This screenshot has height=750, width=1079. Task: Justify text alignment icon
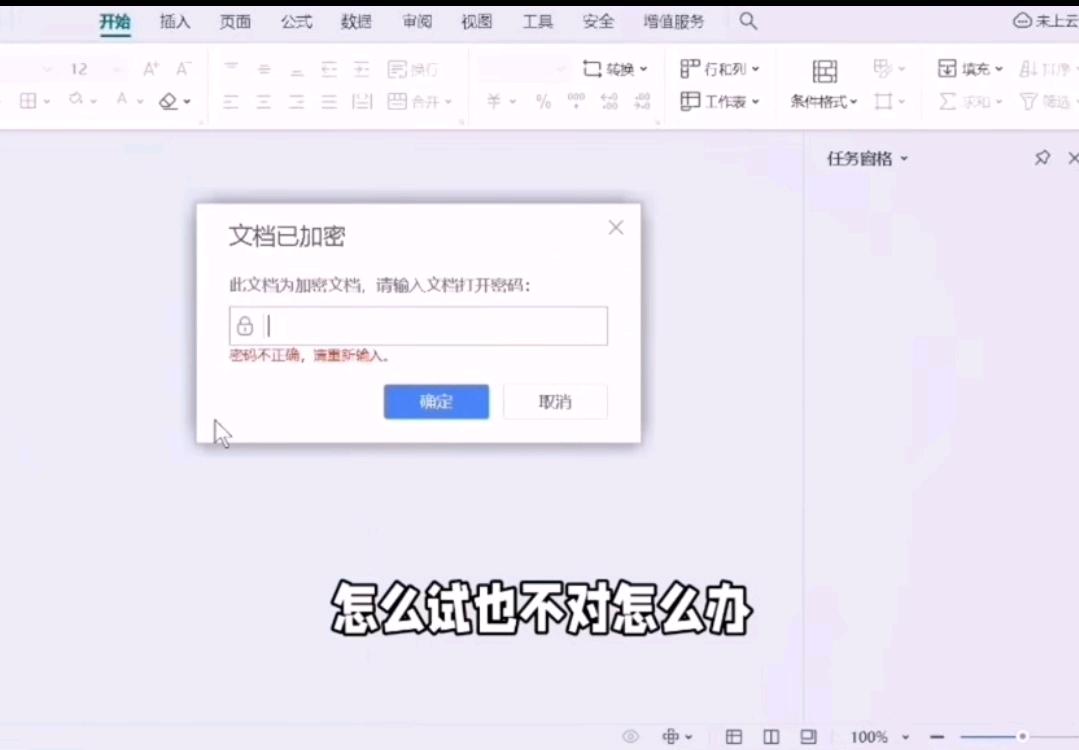(x=329, y=102)
